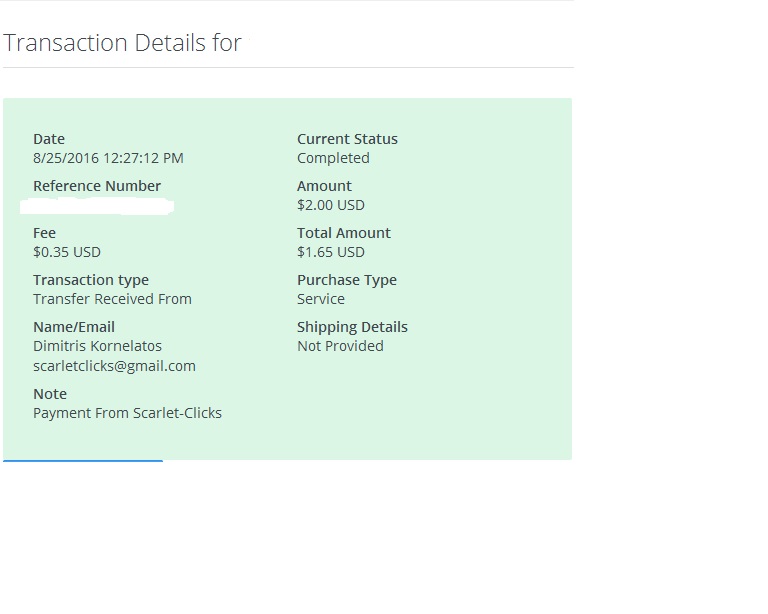
Task: Click the "Completed" status value
Action: click(333, 158)
